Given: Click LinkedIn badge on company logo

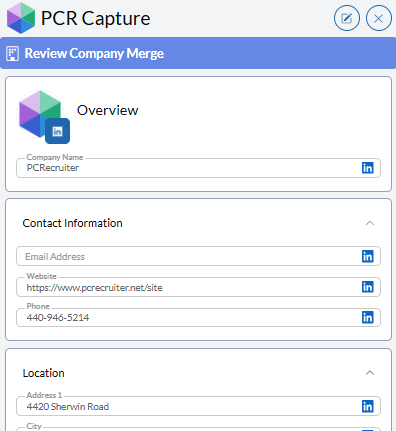Looking at the screenshot, I should 57,131.
